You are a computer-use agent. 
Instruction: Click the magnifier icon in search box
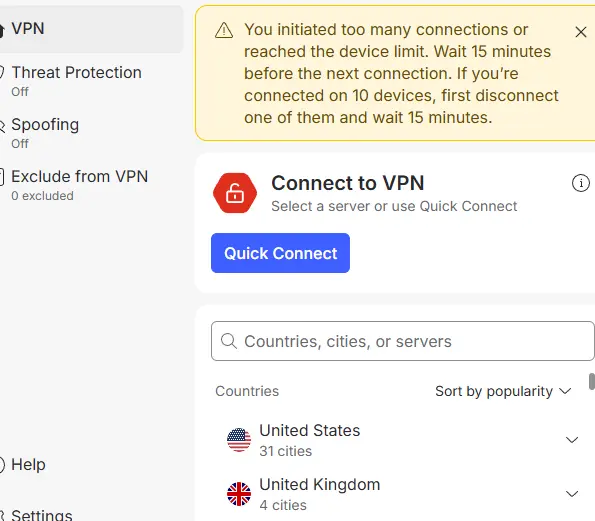click(x=229, y=341)
